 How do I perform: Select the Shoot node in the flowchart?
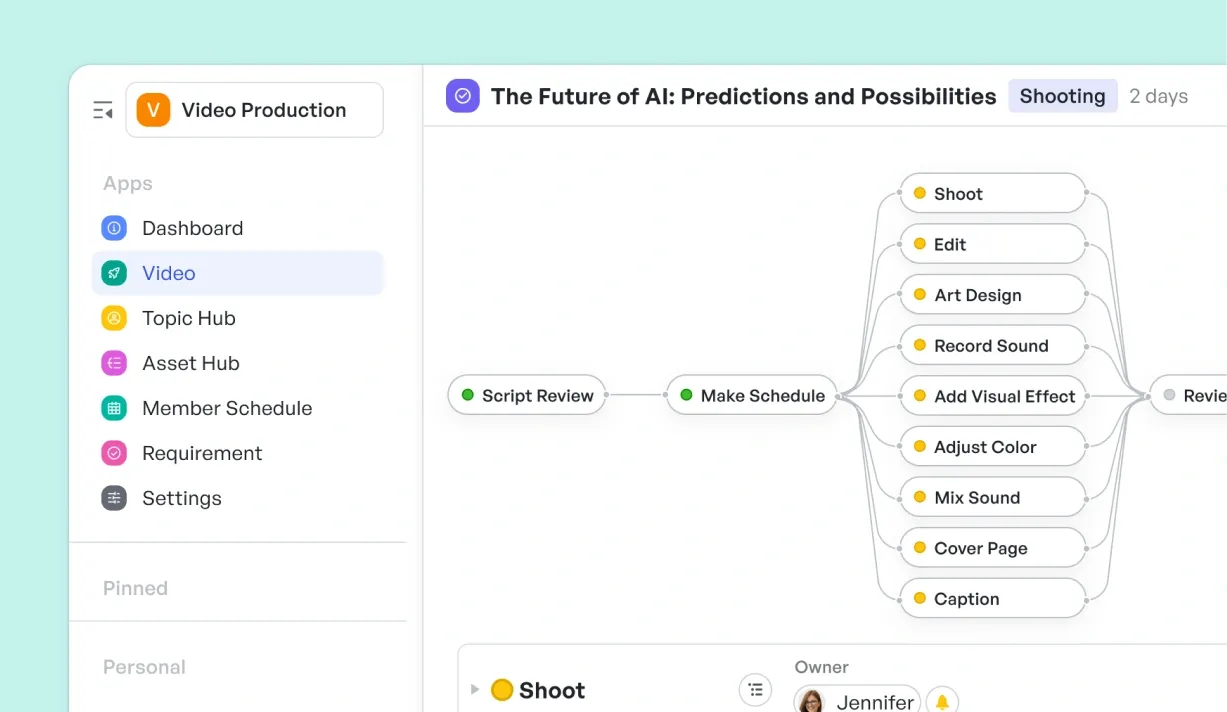[993, 193]
